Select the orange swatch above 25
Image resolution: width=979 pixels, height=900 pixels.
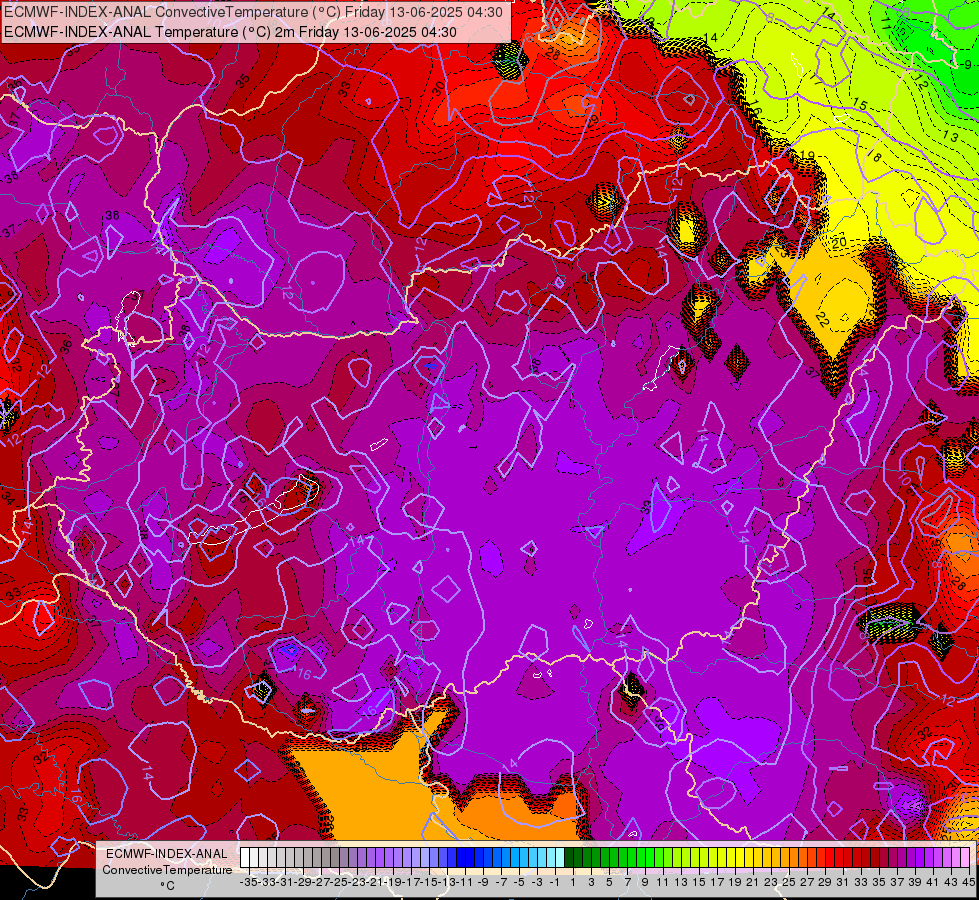785,858
